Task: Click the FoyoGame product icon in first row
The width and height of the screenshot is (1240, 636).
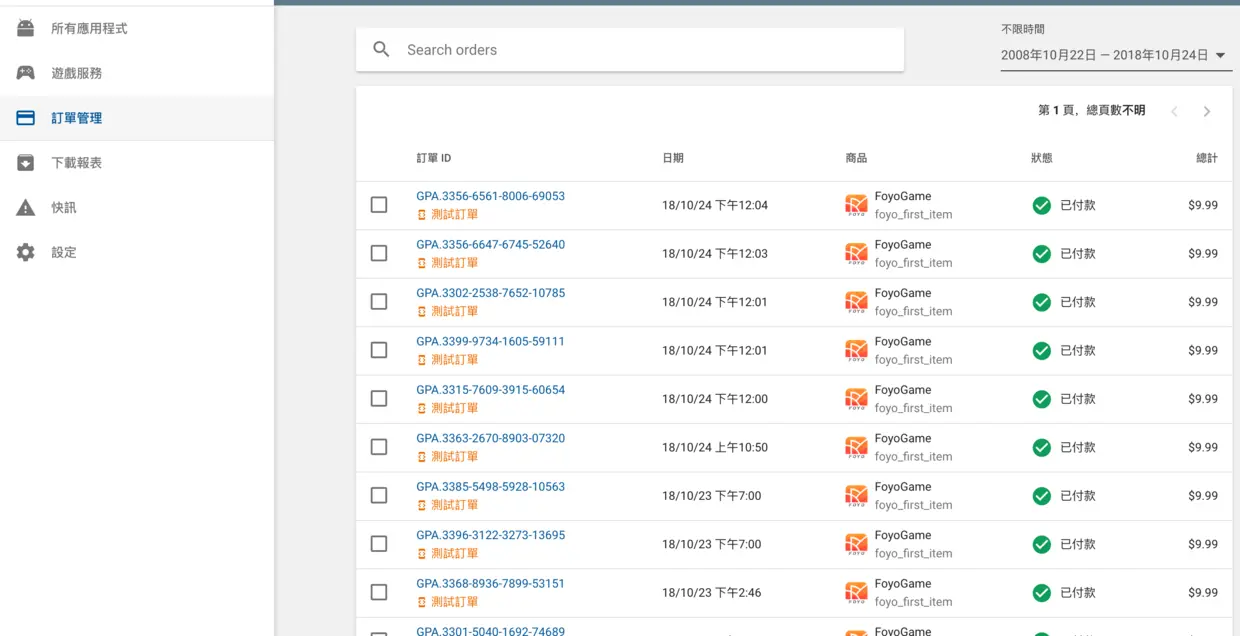Action: (856, 205)
